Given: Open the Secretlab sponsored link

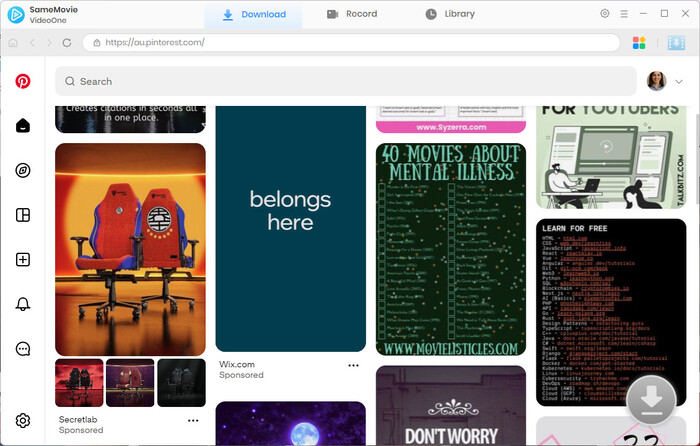Looking at the screenshot, I should click(x=80, y=420).
